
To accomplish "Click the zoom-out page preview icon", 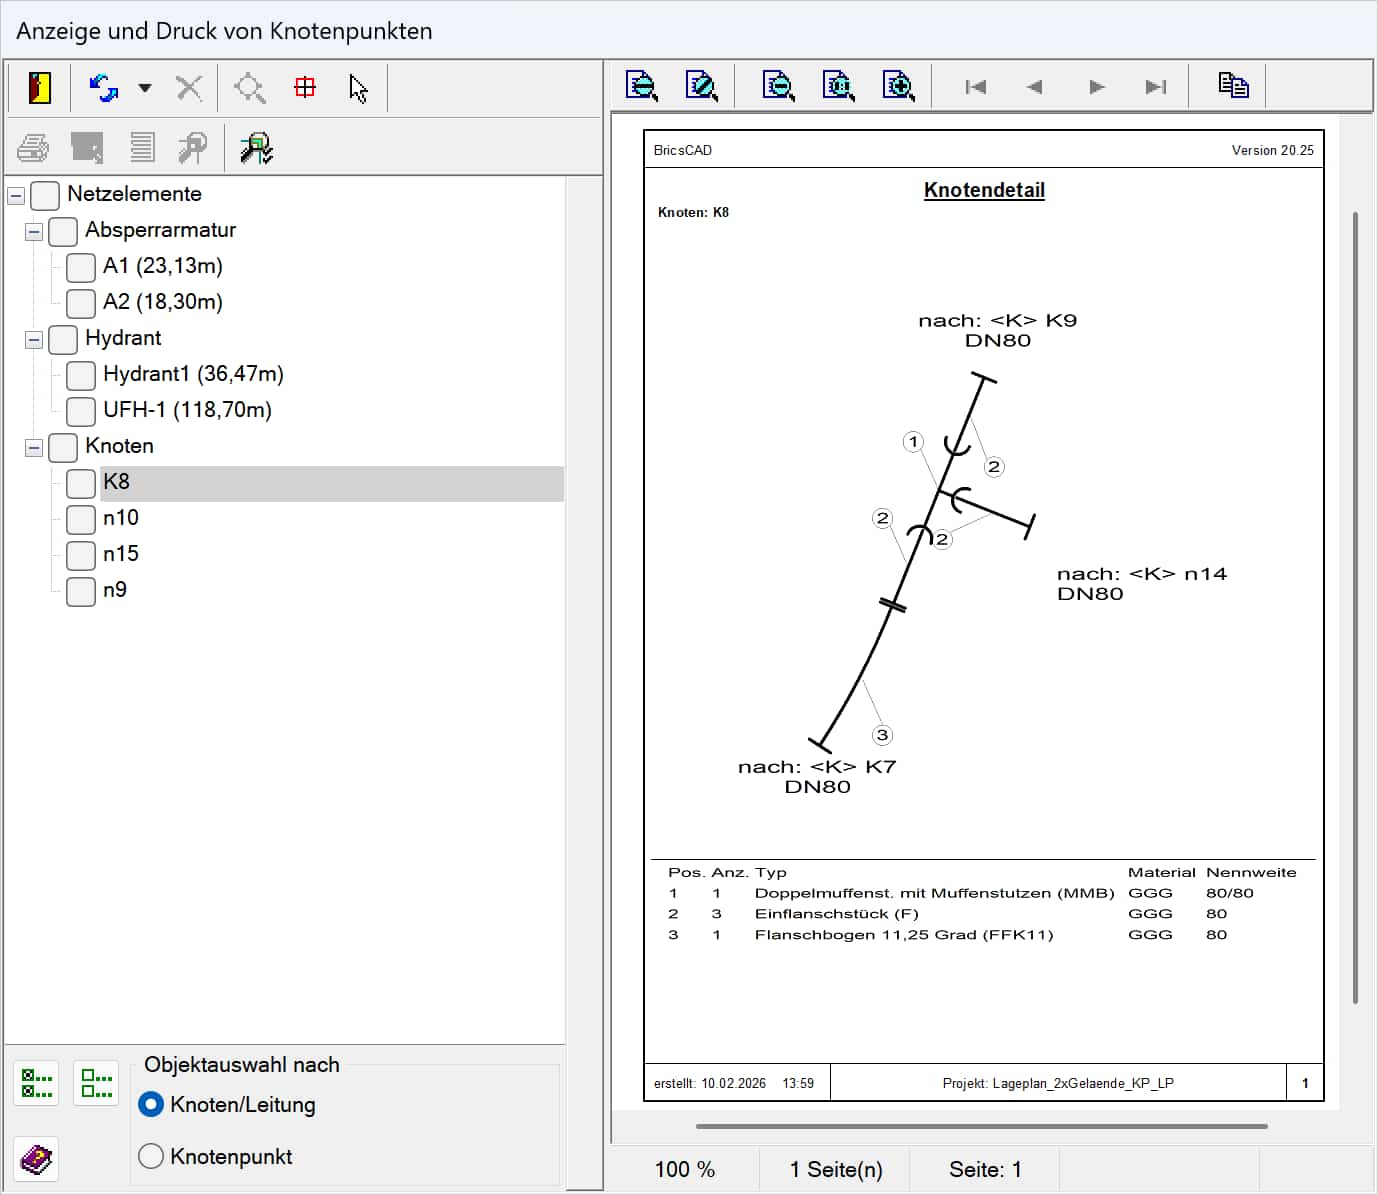I will click(777, 87).
